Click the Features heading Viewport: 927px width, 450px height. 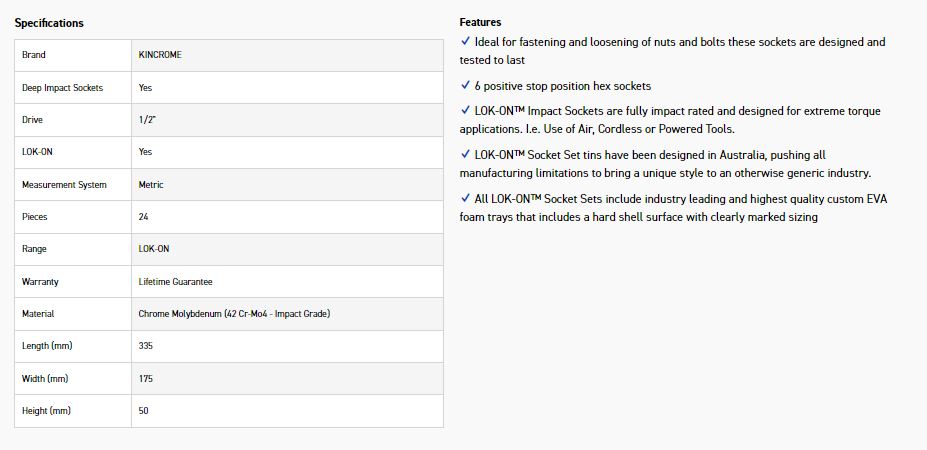point(480,22)
